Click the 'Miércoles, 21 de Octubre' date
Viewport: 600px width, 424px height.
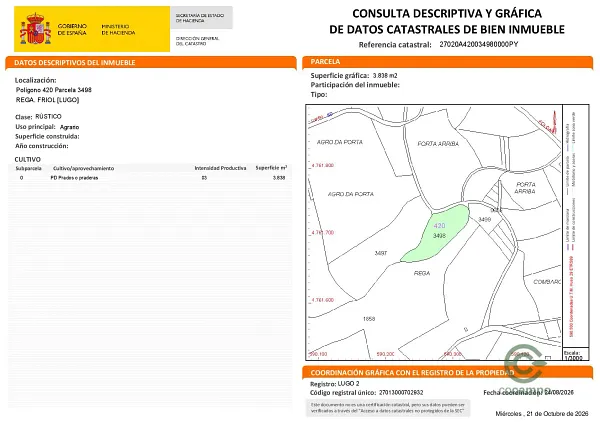click(x=541, y=414)
